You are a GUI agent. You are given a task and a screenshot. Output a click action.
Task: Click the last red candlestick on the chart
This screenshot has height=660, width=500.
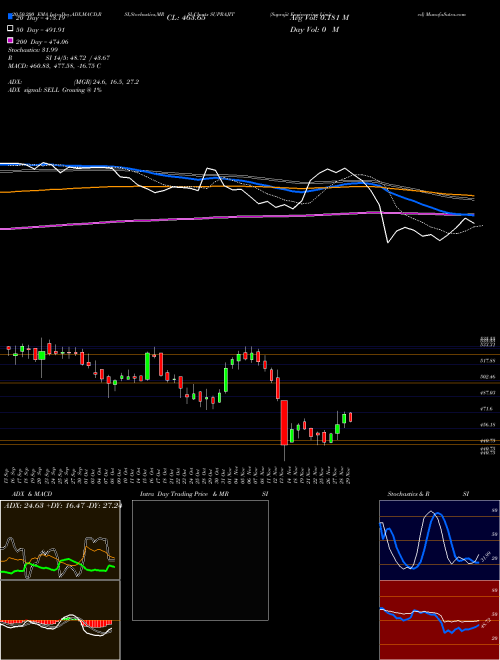pyautogui.click(x=350, y=417)
